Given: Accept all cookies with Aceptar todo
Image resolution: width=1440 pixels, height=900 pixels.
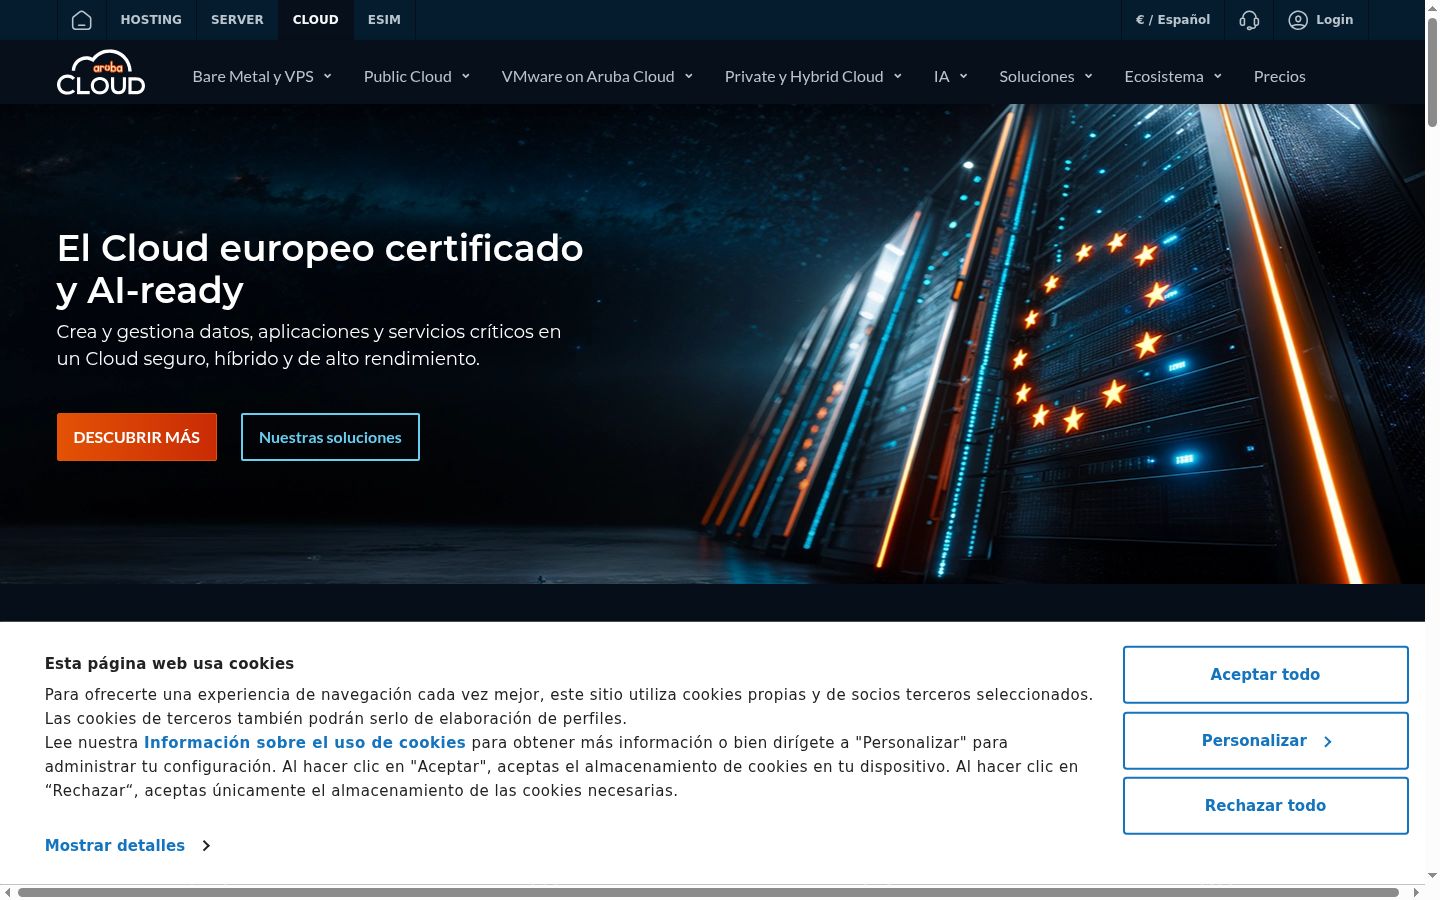Looking at the screenshot, I should (1265, 675).
